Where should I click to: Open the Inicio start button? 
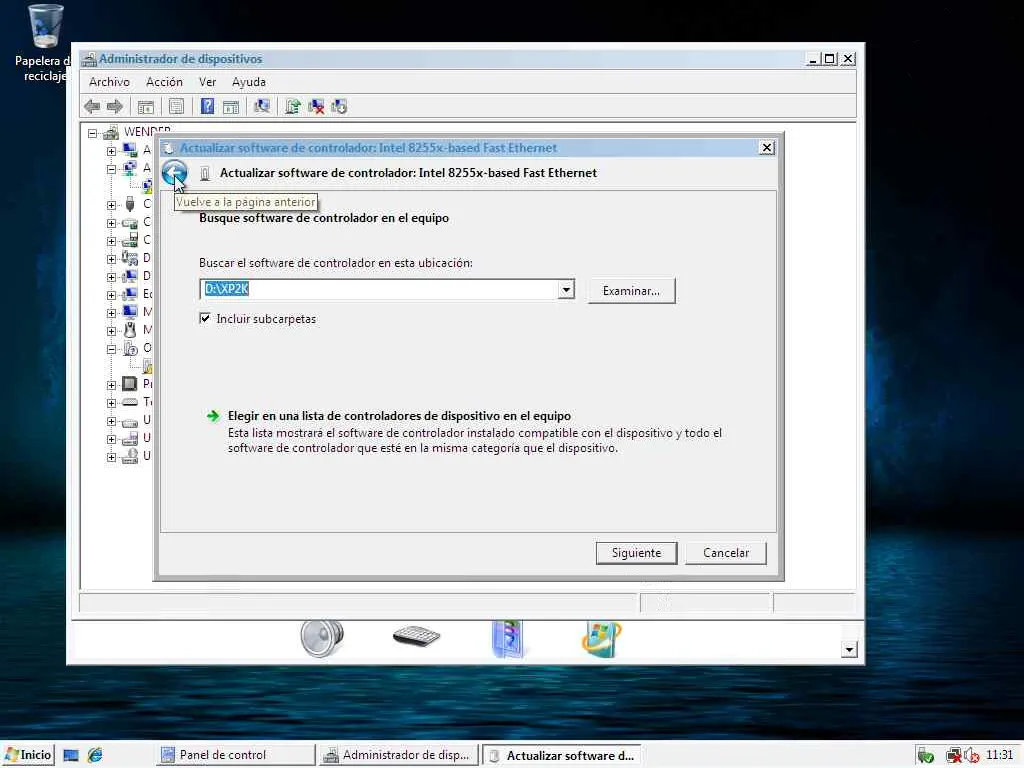pos(28,755)
